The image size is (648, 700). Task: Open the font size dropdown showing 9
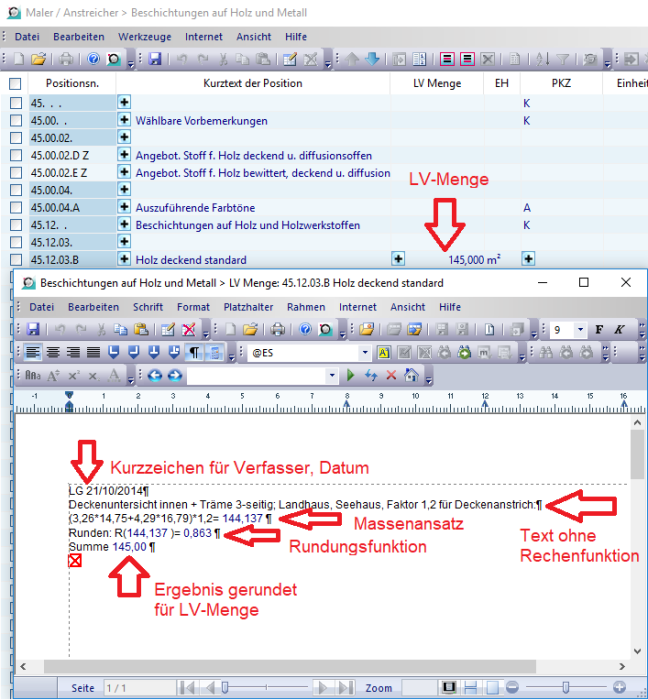pyautogui.click(x=581, y=330)
